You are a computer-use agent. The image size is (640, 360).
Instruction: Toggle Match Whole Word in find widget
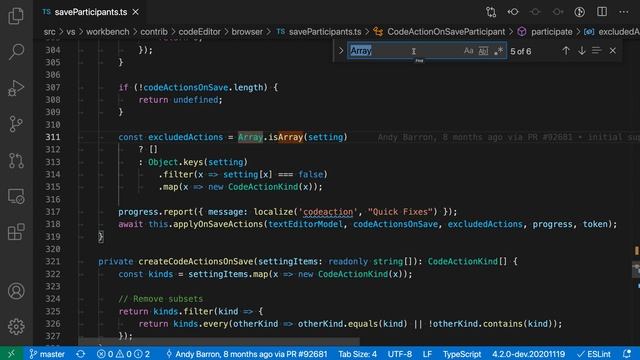click(483, 51)
